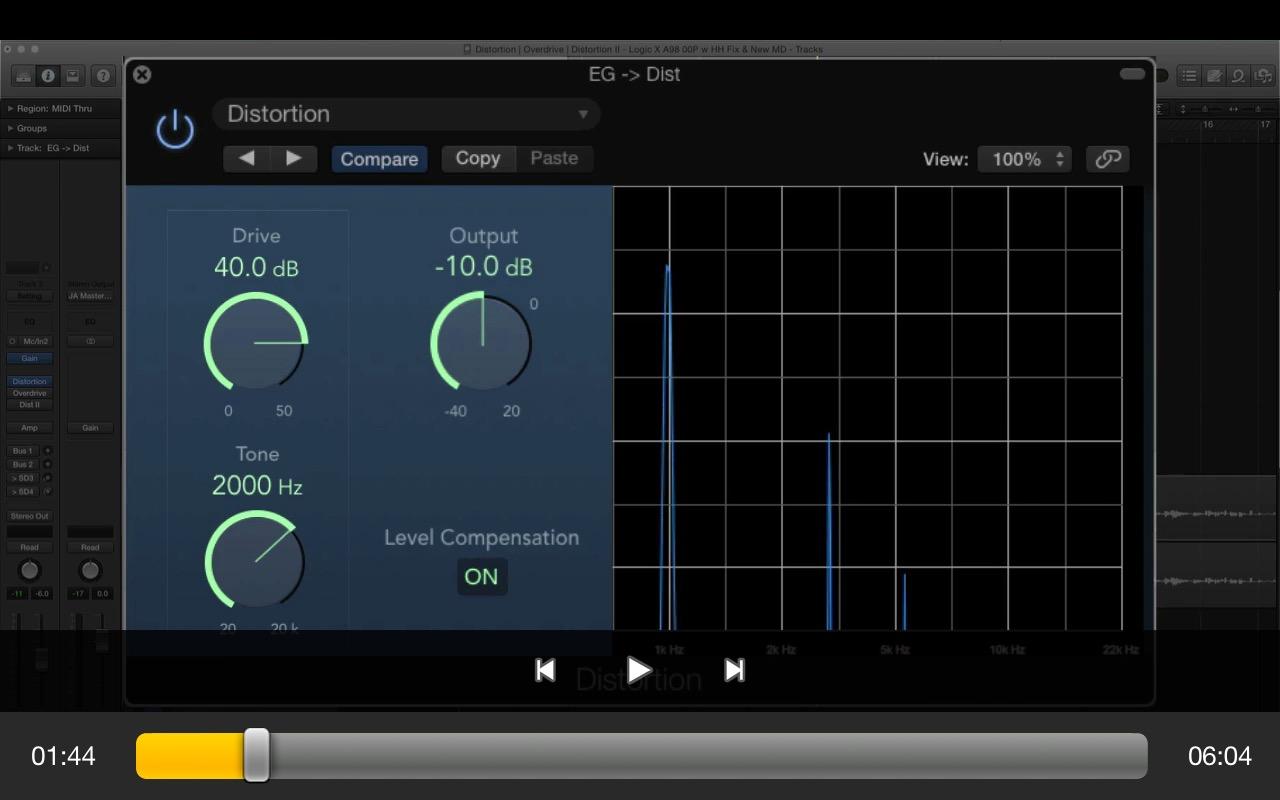
Task: Click the Compare button
Action: click(379, 159)
